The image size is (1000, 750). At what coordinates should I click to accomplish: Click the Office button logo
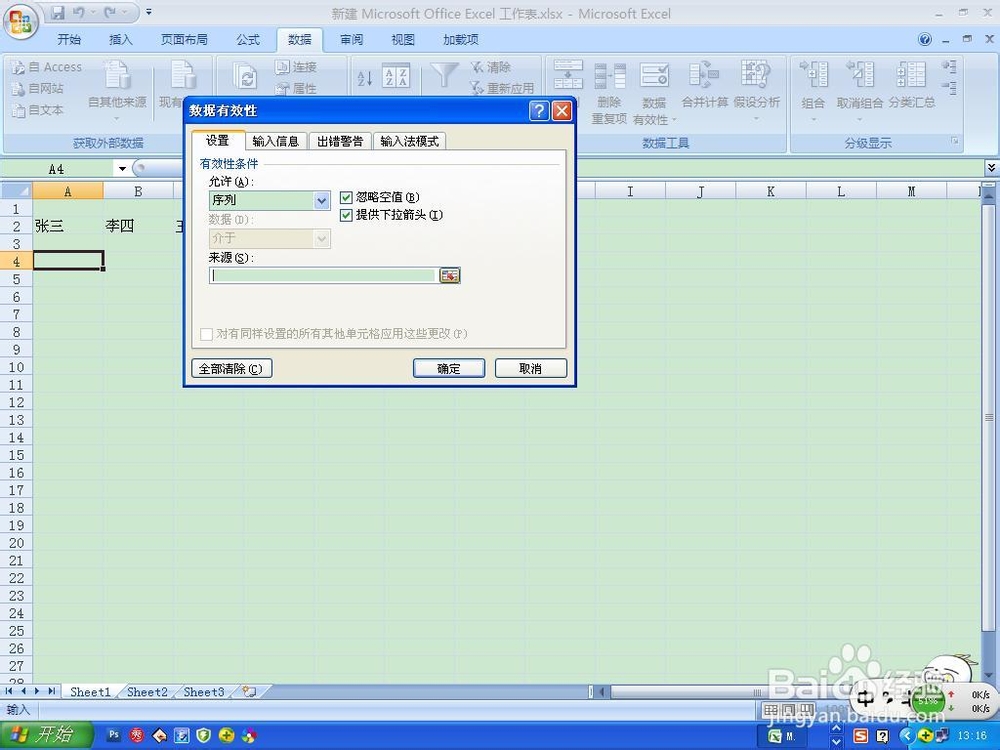(x=20, y=22)
